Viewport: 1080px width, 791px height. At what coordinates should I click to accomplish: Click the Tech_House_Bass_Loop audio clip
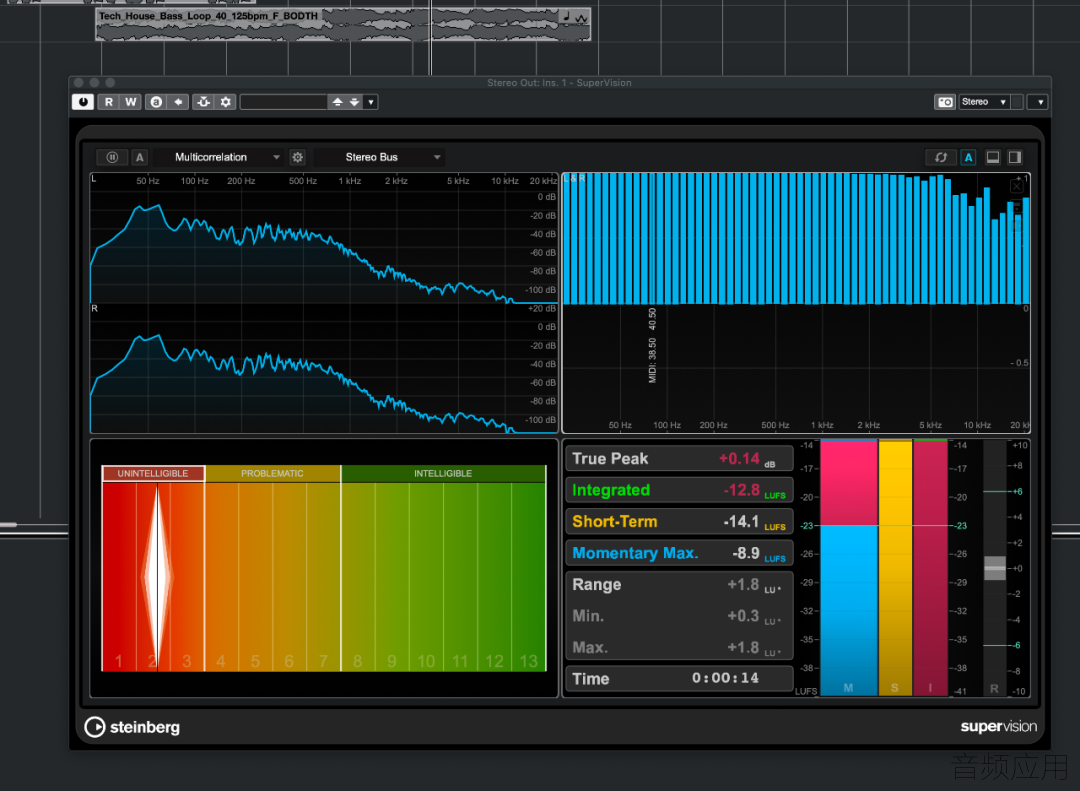pos(343,24)
